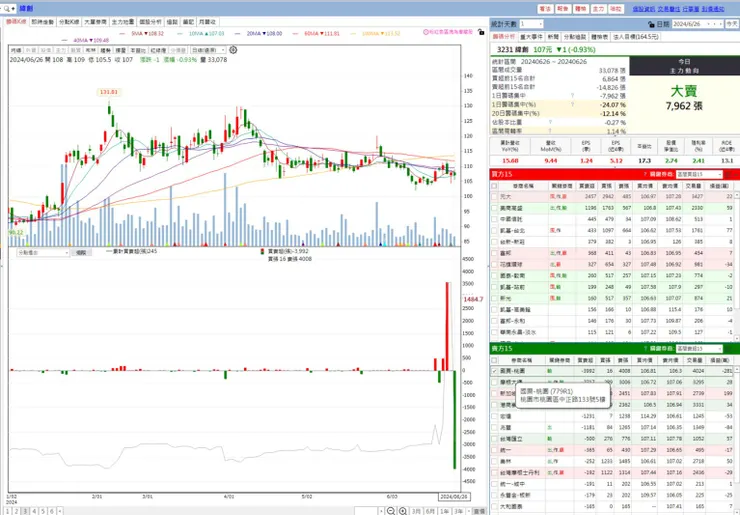The height and width of the screenshot is (515, 740).
Task: Open the 重大事件 tab
Action: [x=531, y=36]
